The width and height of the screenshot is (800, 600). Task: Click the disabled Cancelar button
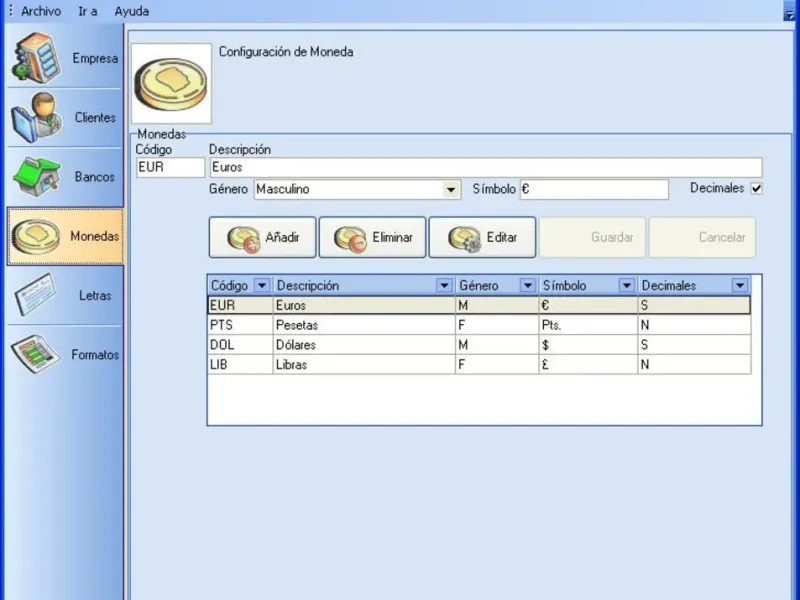point(702,237)
